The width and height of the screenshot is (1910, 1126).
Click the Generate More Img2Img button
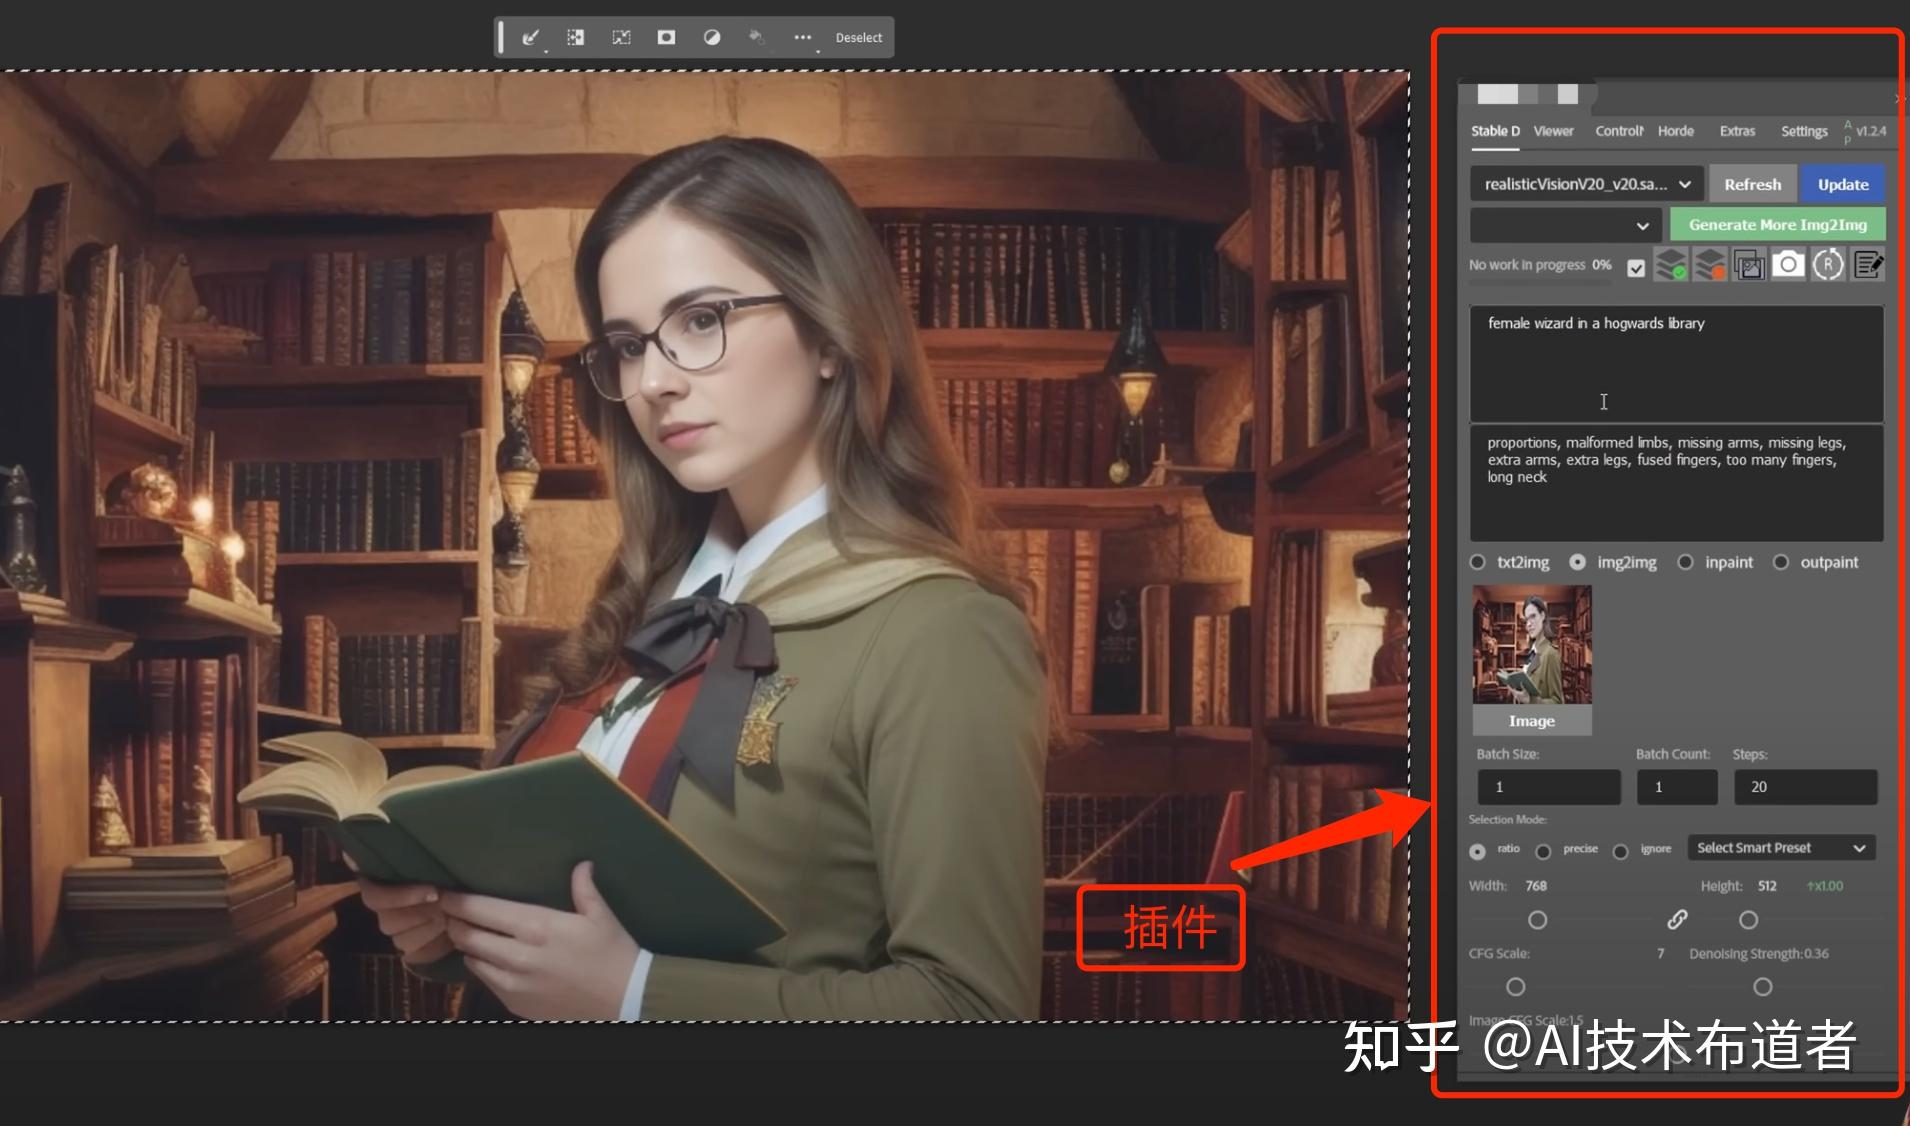1776,224
